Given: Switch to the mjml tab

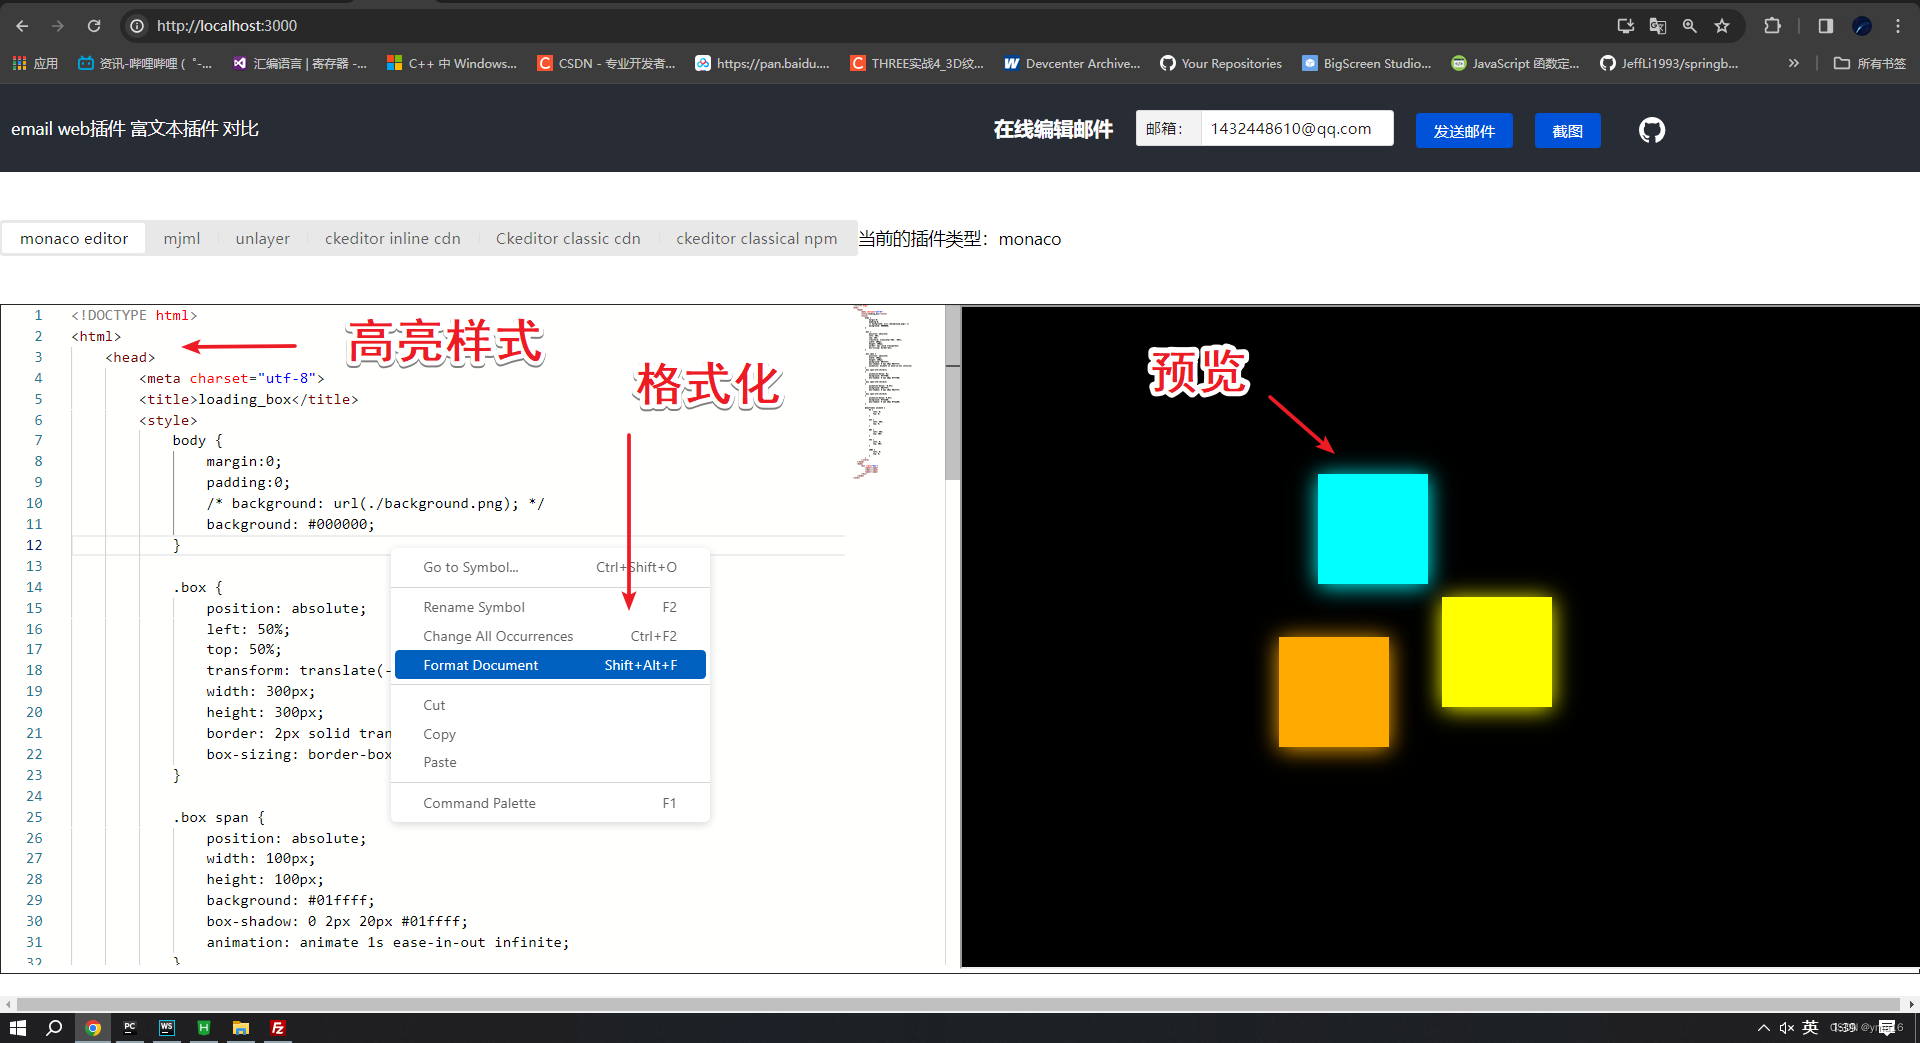Looking at the screenshot, I should pyautogui.click(x=182, y=238).
